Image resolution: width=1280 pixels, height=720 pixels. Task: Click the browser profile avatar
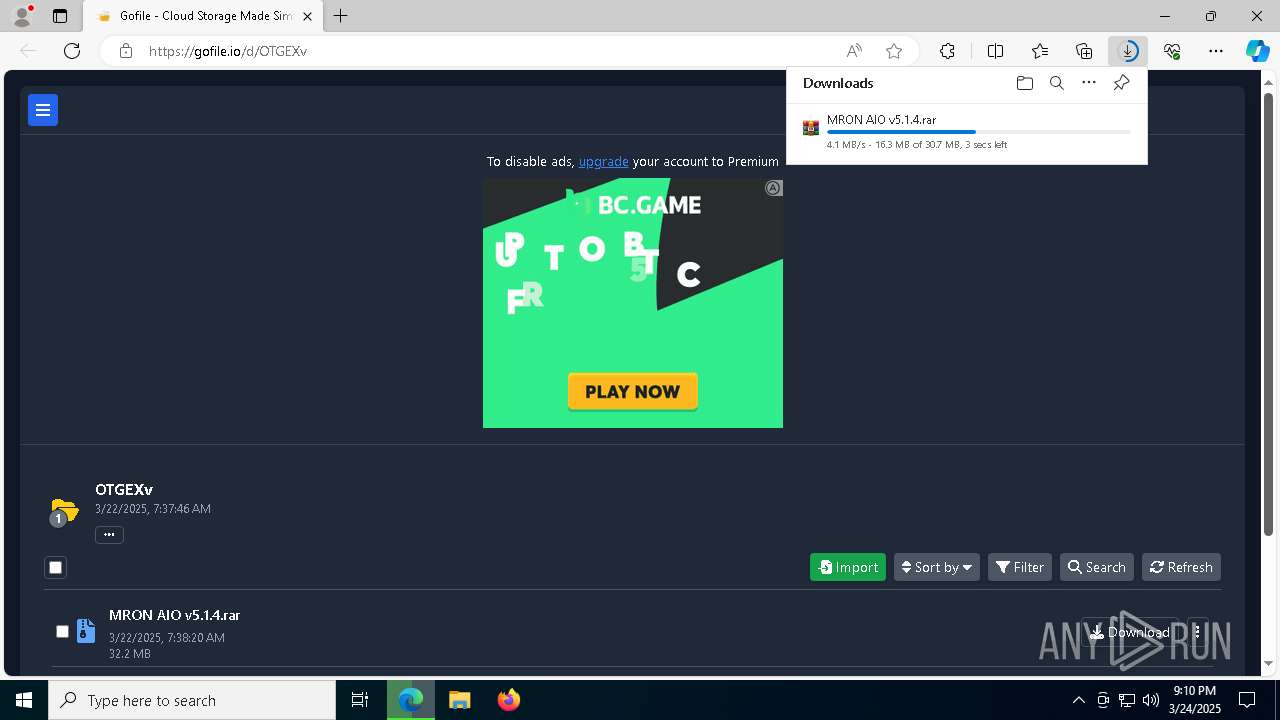[22, 16]
